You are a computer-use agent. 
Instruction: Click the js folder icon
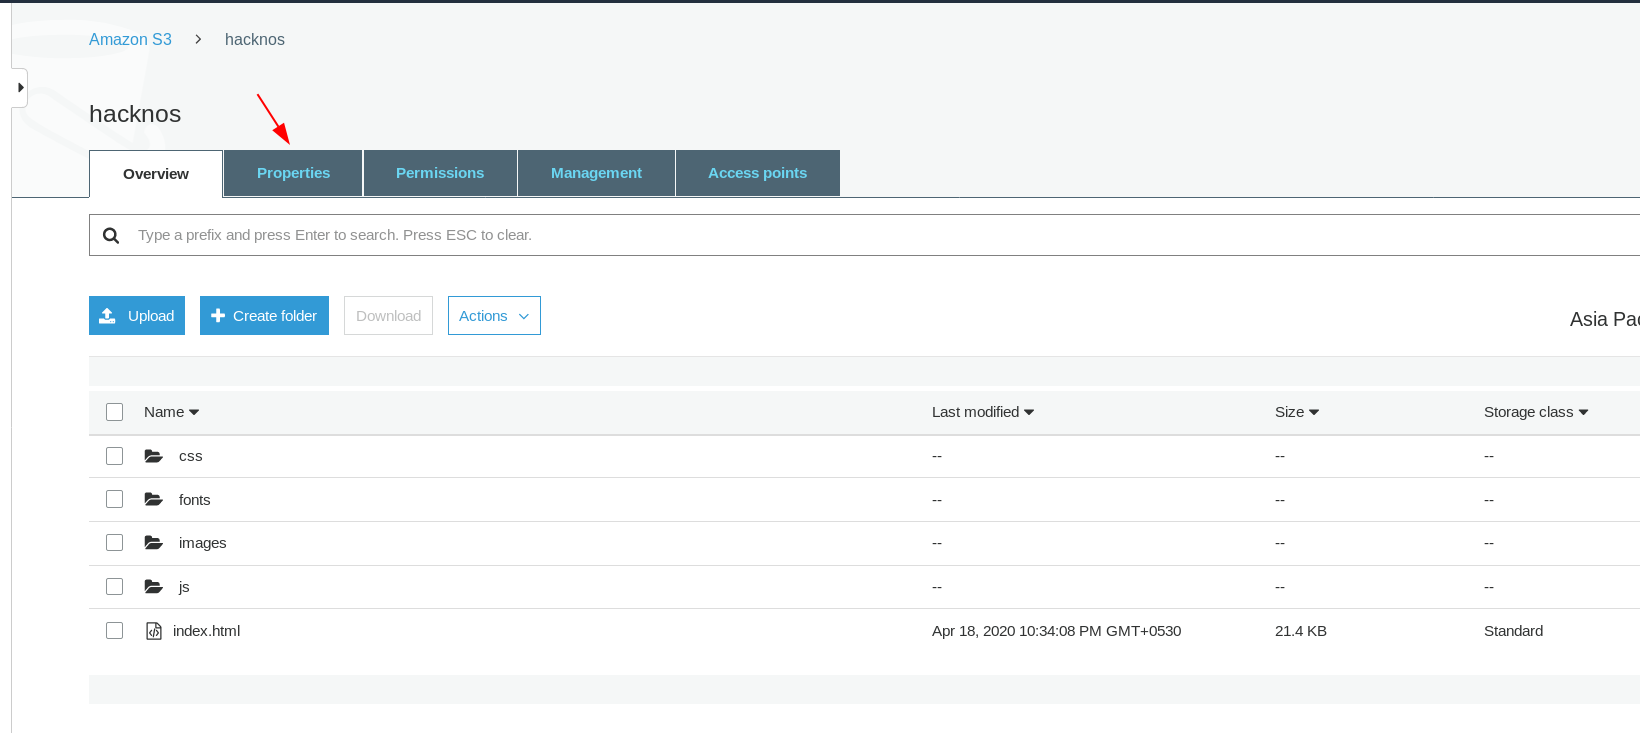153,587
